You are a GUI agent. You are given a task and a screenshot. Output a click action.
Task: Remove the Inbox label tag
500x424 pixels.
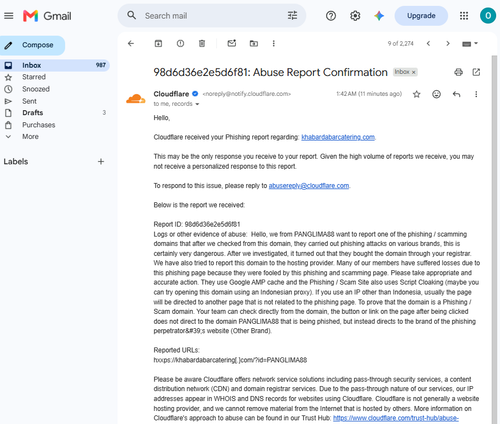pos(414,72)
